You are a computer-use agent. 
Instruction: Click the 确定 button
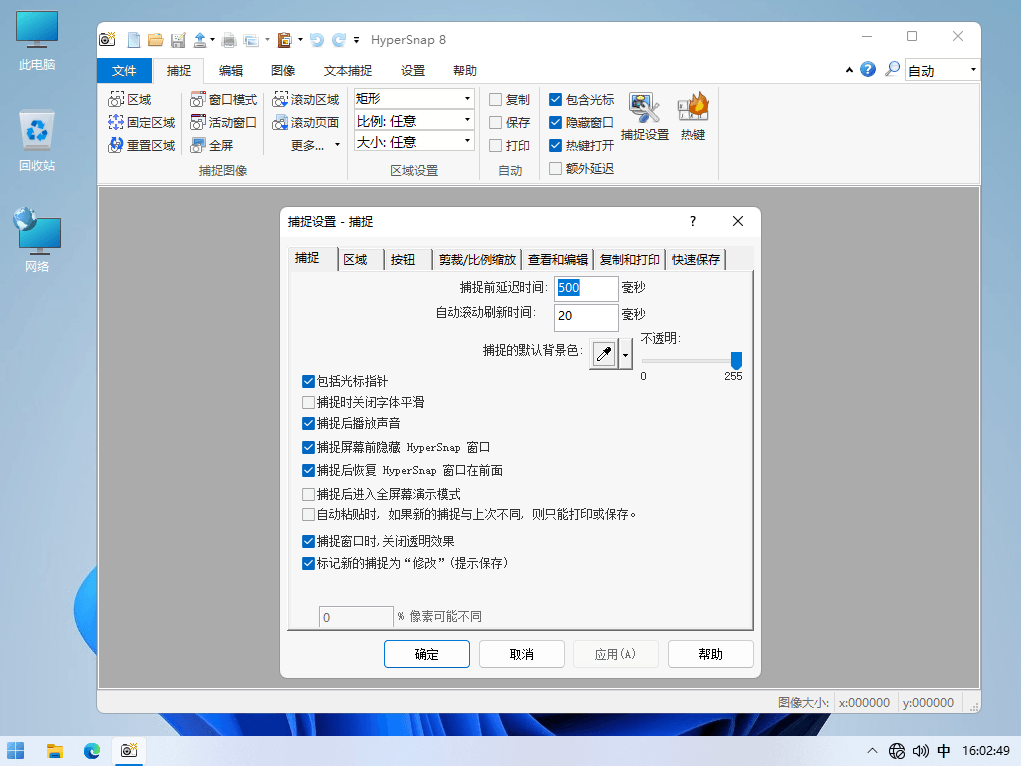427,654
